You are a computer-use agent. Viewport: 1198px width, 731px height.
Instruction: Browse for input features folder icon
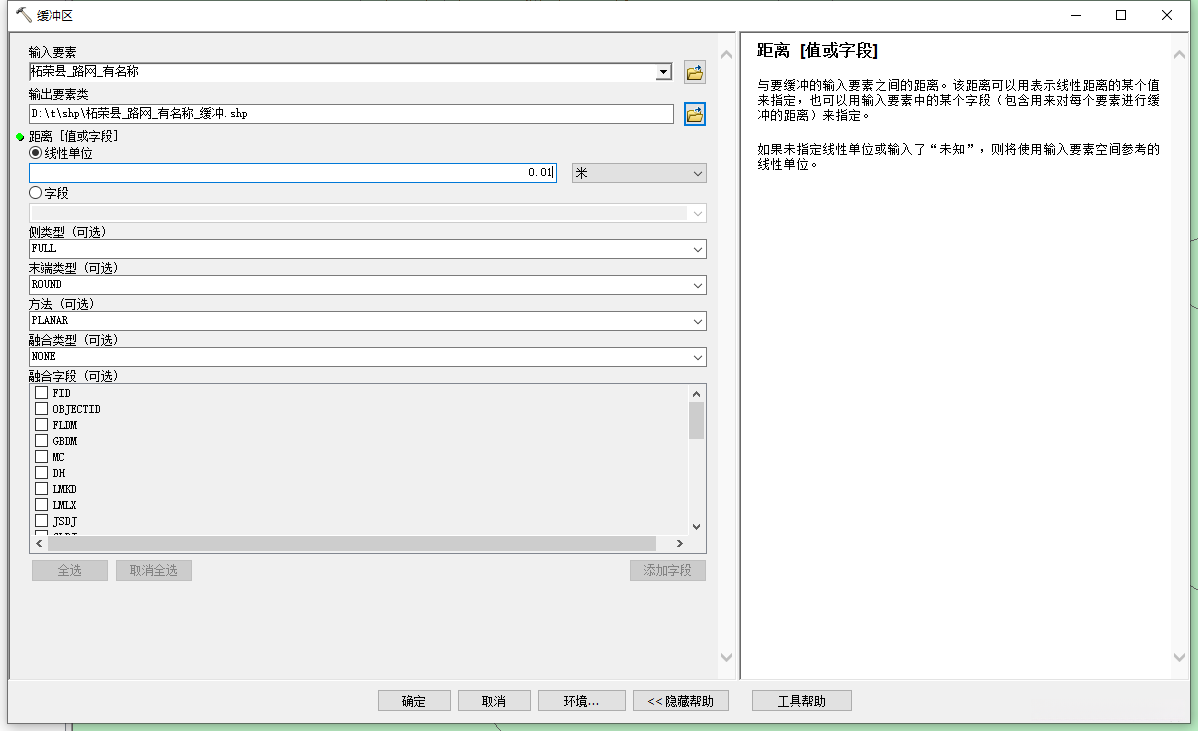click(x=695, y=73)
